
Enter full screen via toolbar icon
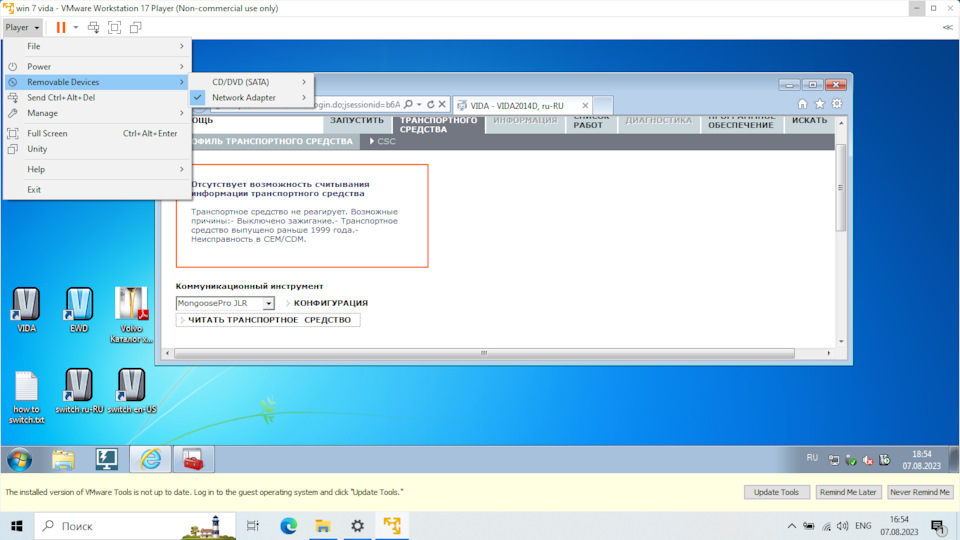[114, 27]
